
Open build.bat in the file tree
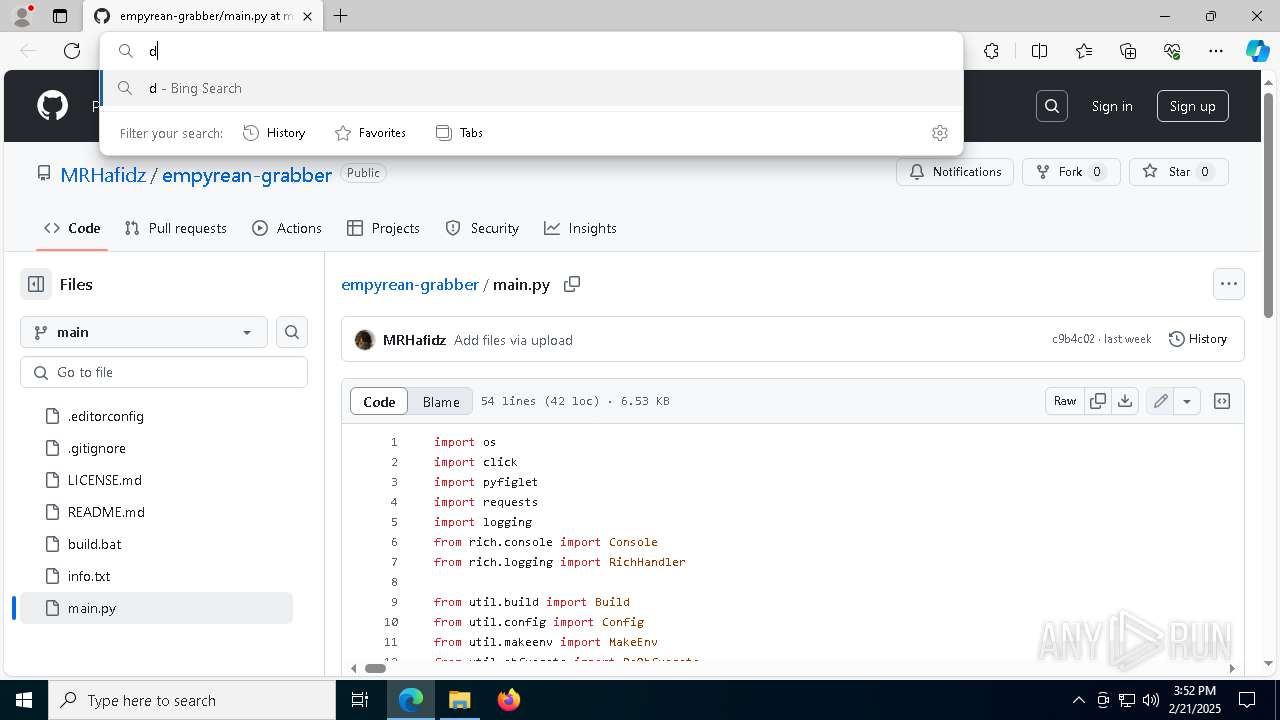pyautogui.click(x=95, y=544)
